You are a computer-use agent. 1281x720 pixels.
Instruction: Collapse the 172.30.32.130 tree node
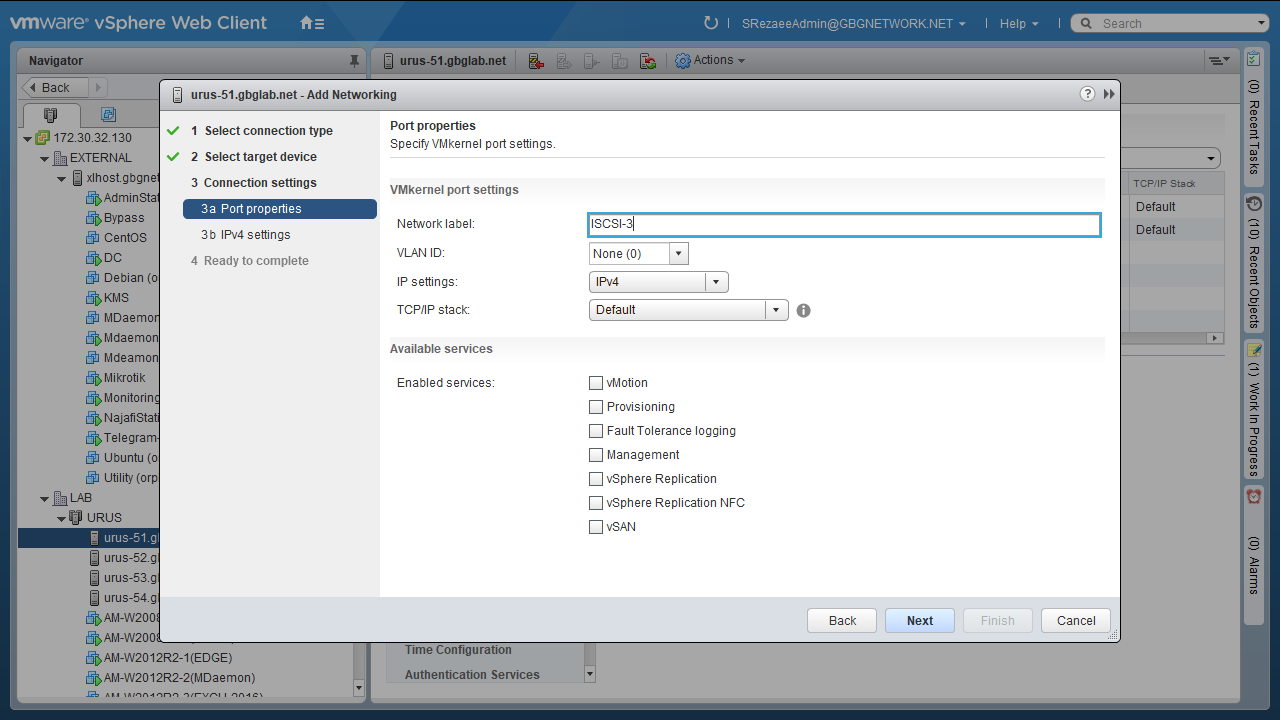click(x=27, y=138)
